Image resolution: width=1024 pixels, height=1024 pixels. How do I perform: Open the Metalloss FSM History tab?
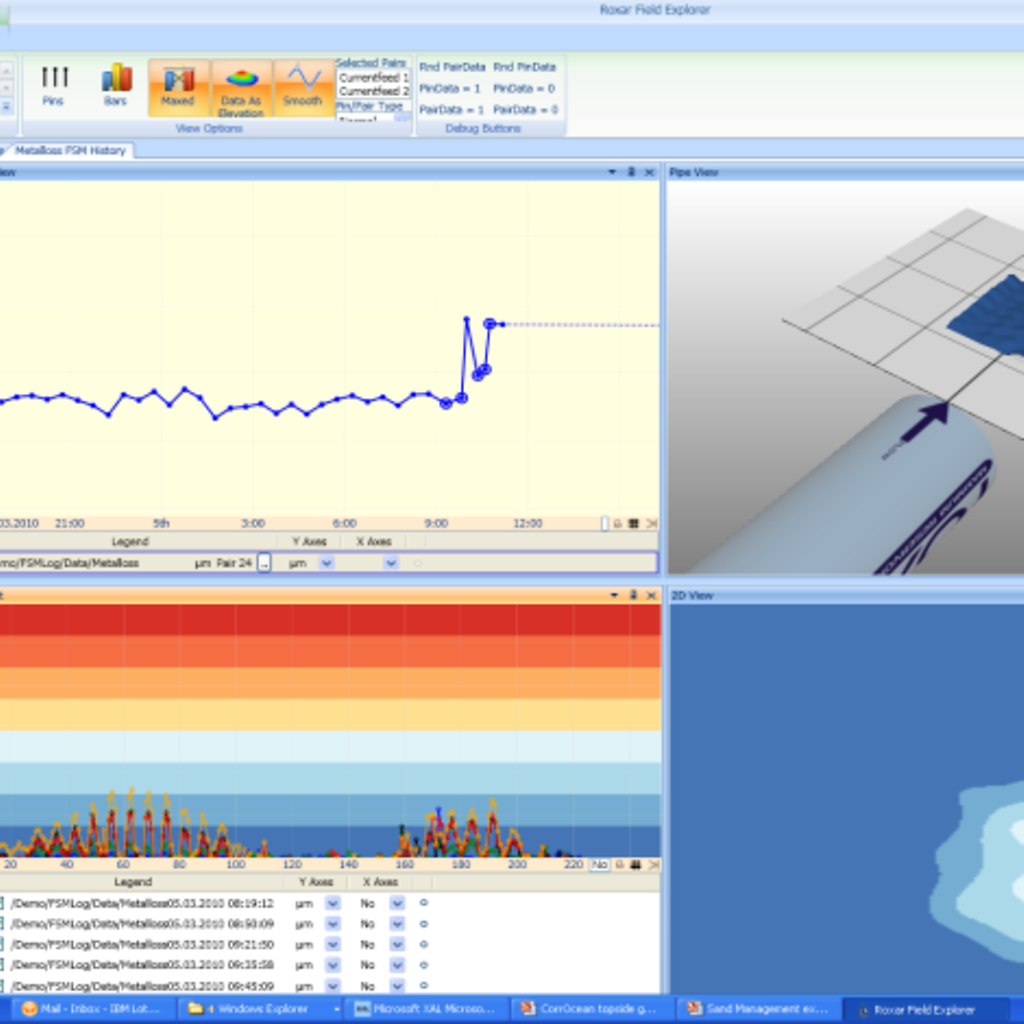[70, 150]
